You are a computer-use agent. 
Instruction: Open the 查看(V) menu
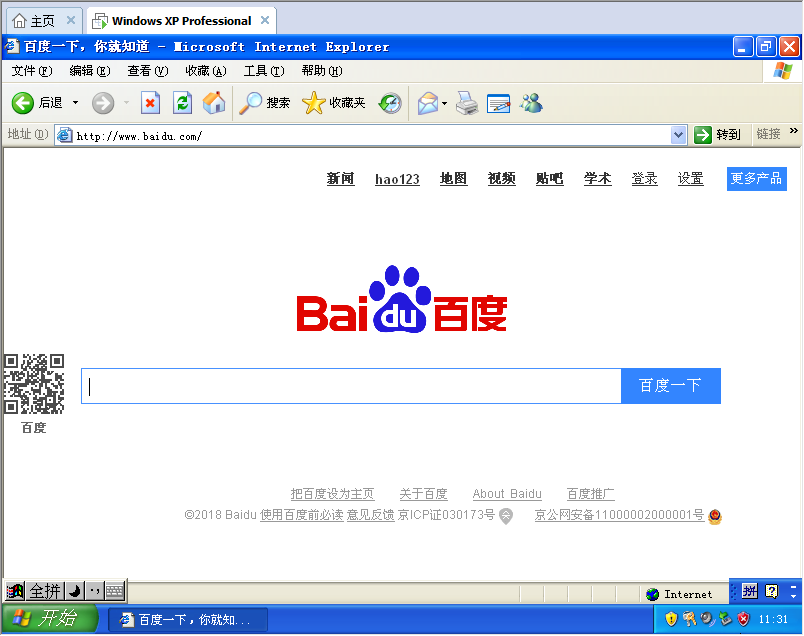tap(148, 71)
